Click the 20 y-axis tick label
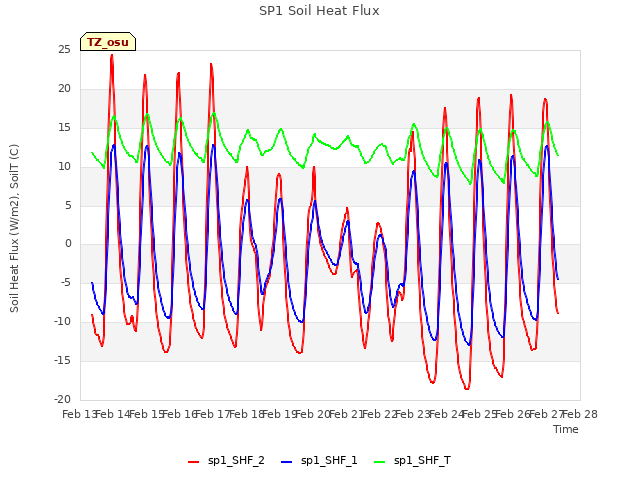The width and height of the screenshot is (640, 480). click(x=64, y=89)
